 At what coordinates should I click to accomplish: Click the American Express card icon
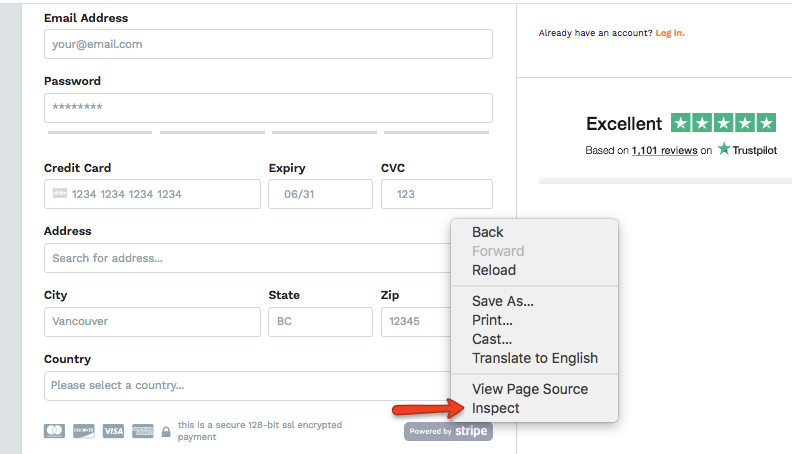[143, 431]
